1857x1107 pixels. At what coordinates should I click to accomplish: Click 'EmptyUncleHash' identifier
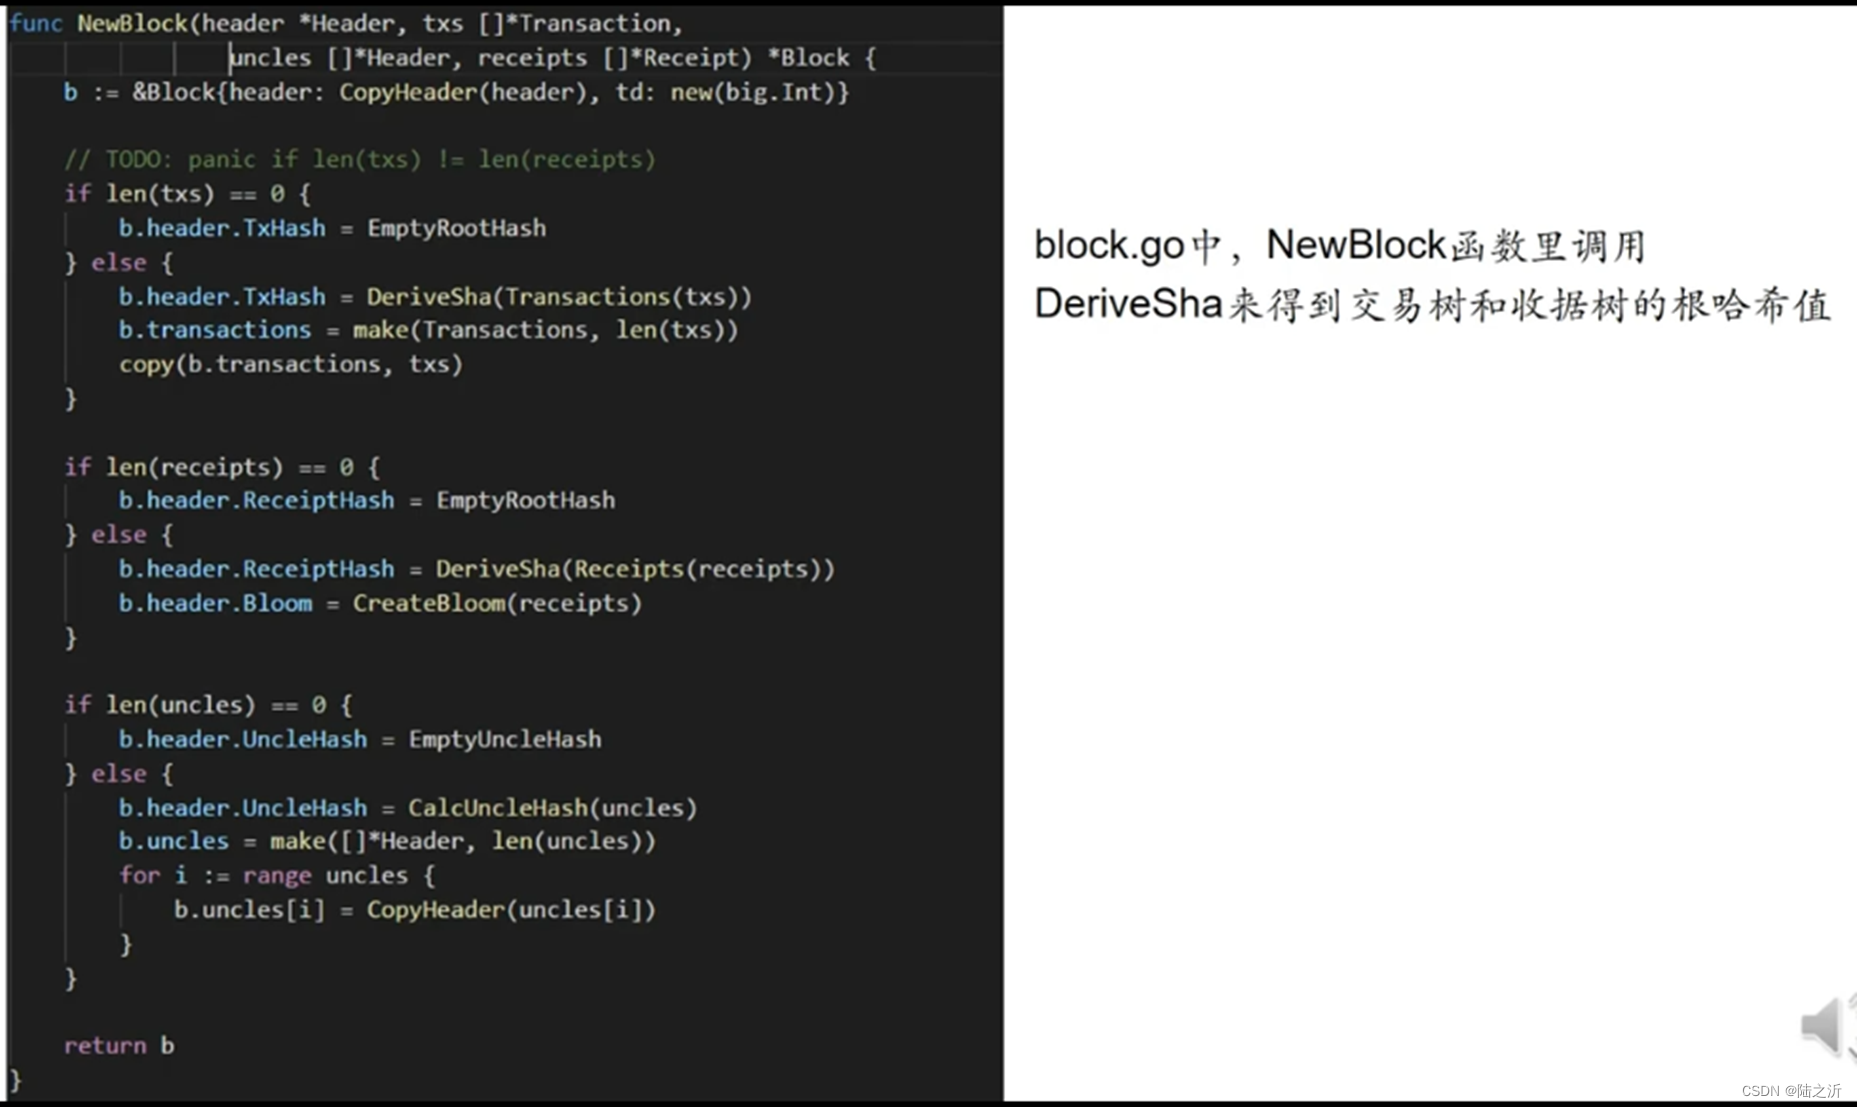point(505,739)
